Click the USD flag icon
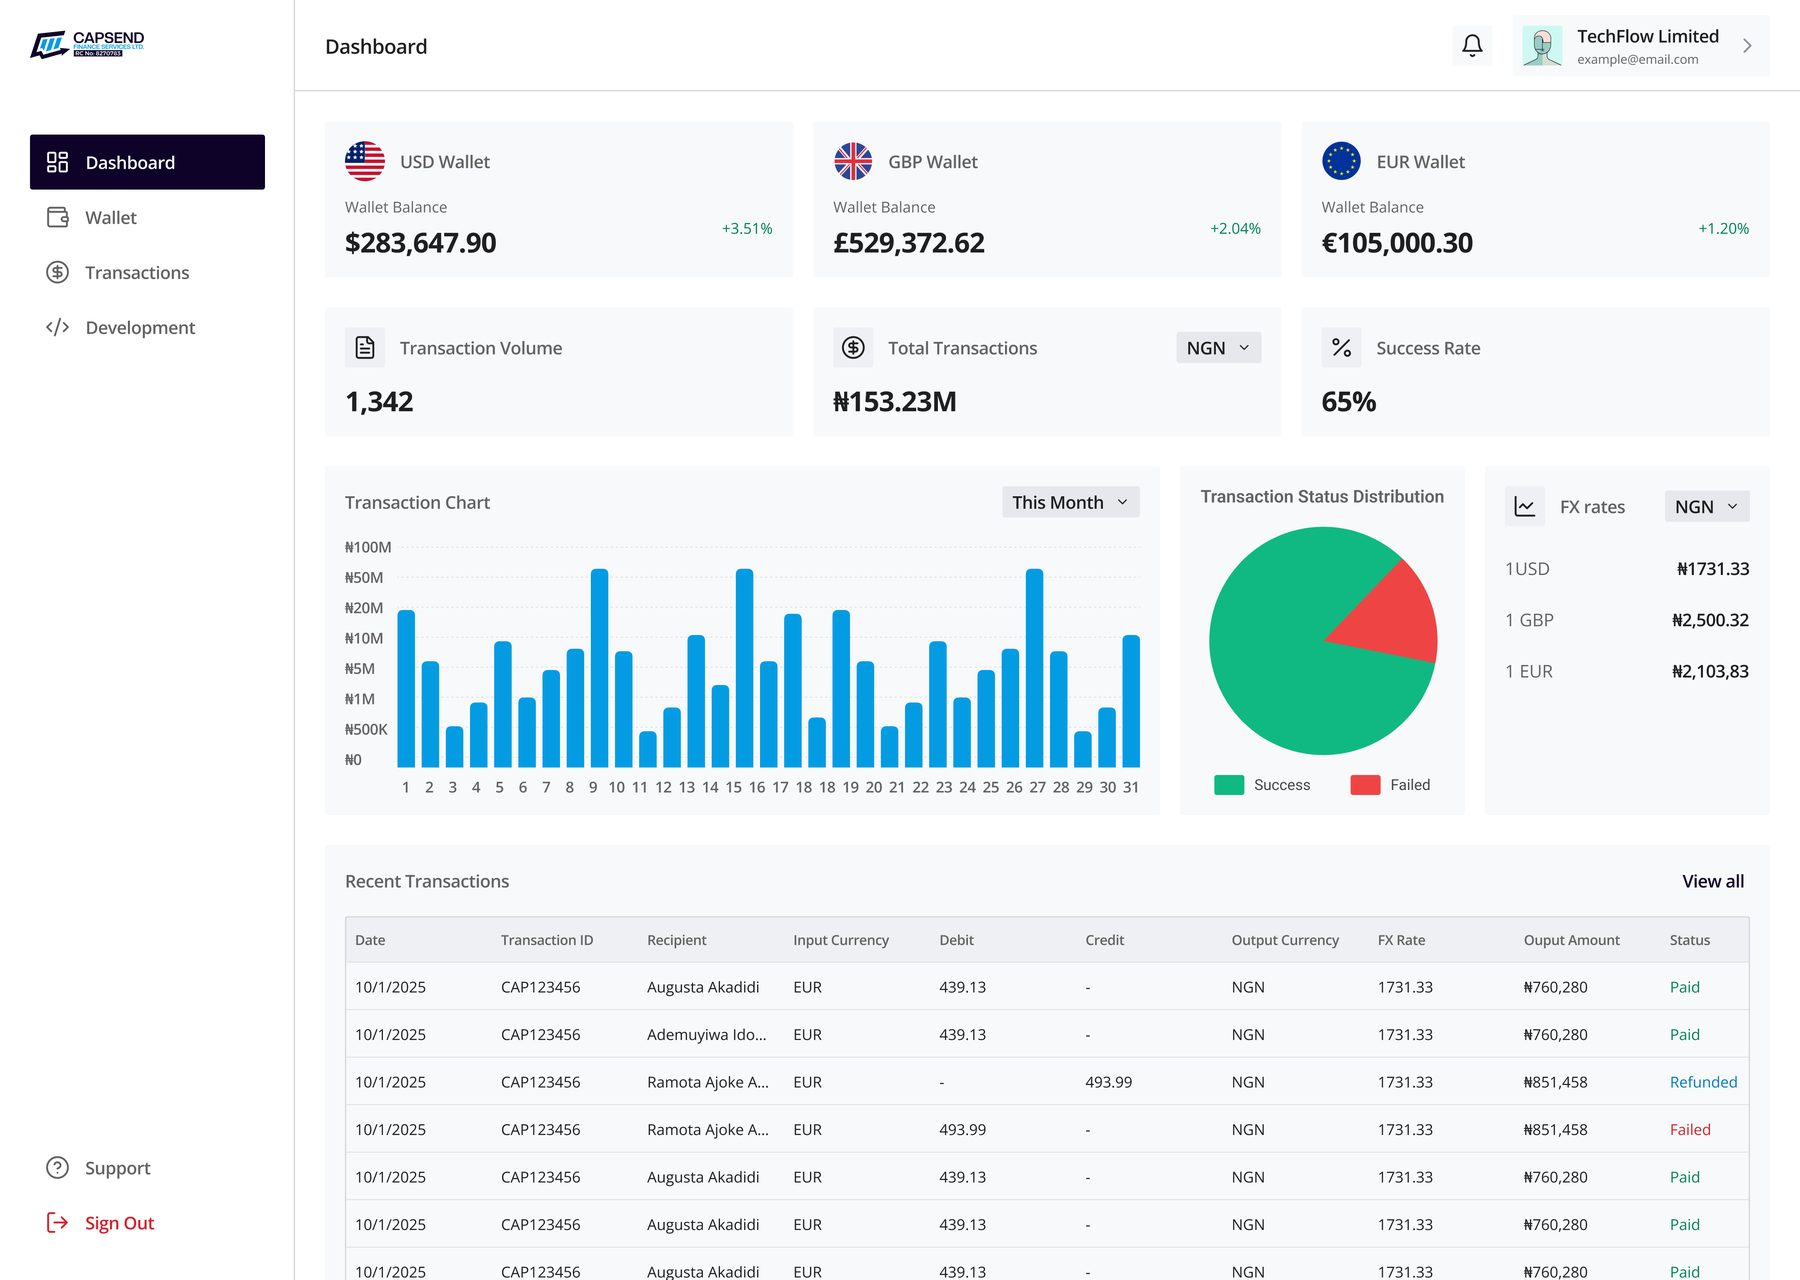The image size is (1800, 1280). (x=365, y=161)
